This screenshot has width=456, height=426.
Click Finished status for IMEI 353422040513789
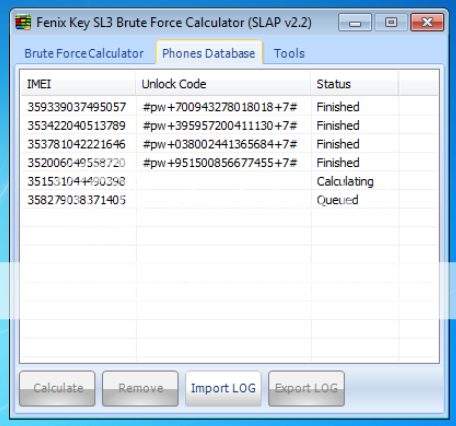point(338,126)
